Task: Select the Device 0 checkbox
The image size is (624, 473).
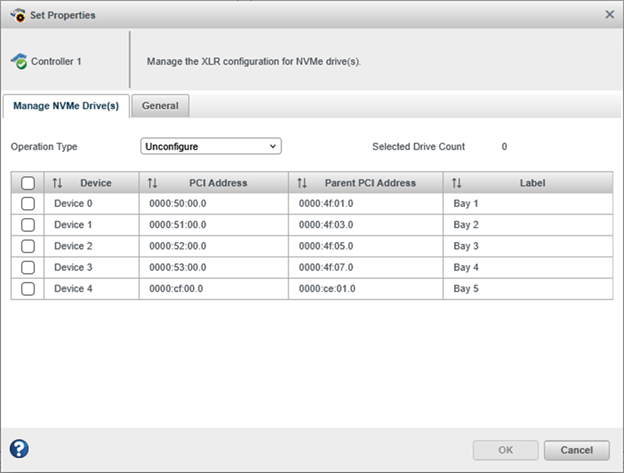Action: 28,204
